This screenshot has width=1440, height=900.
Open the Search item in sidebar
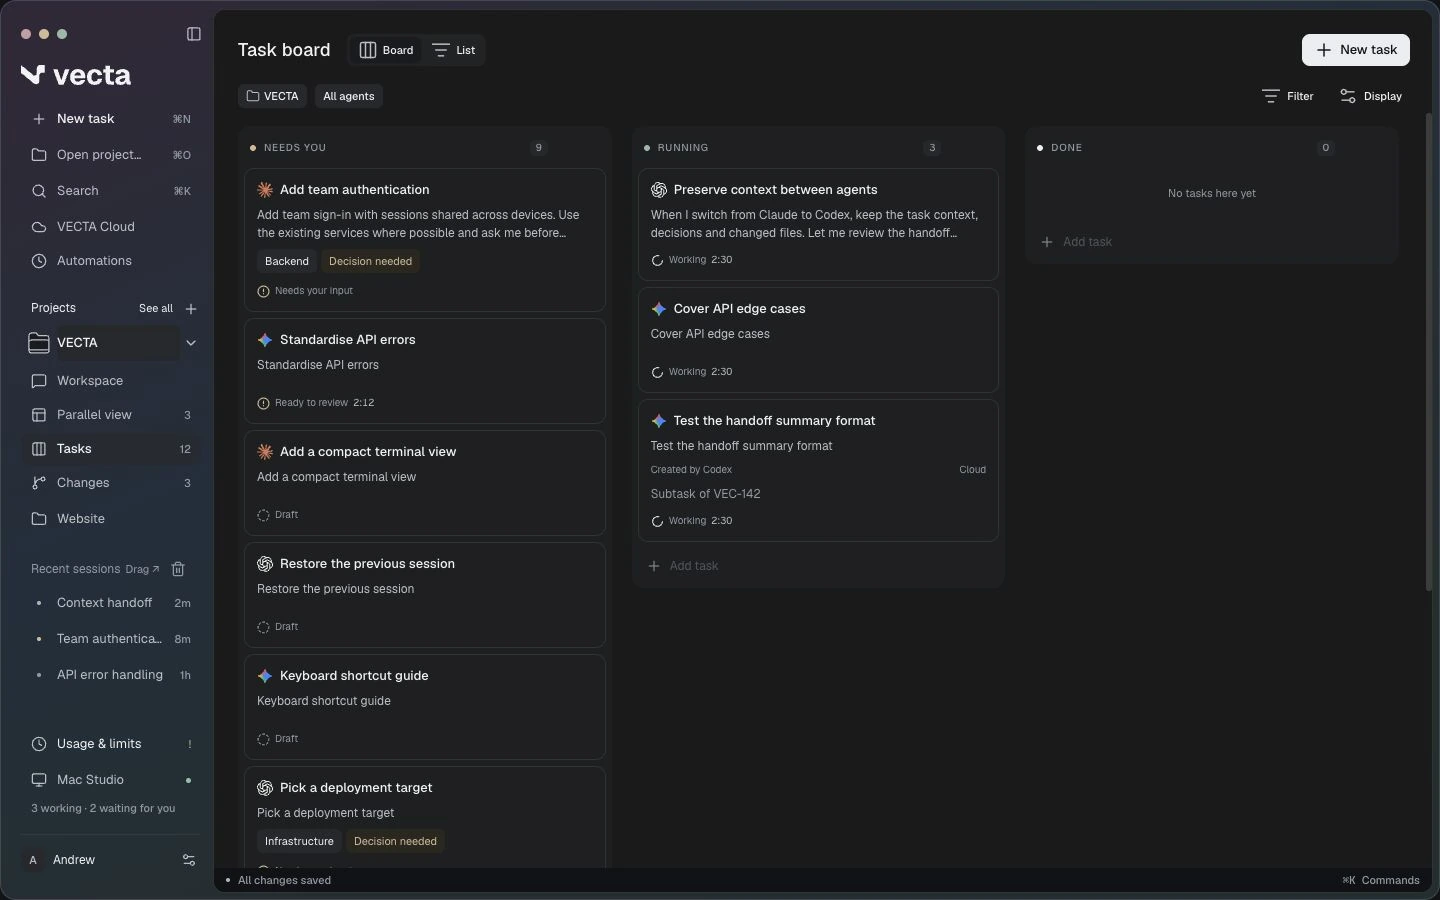pos(110,191)
